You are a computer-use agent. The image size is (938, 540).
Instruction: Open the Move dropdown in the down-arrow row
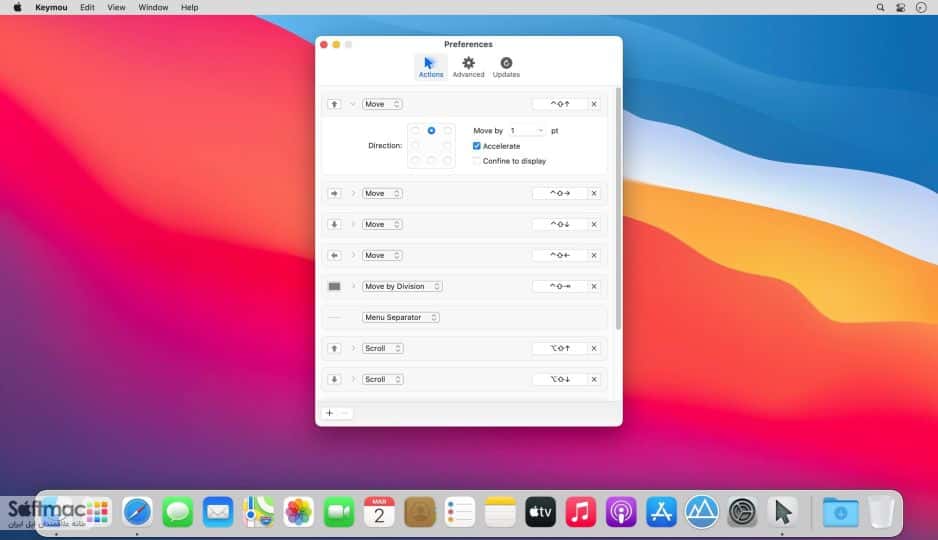click(x=382, y=224)
